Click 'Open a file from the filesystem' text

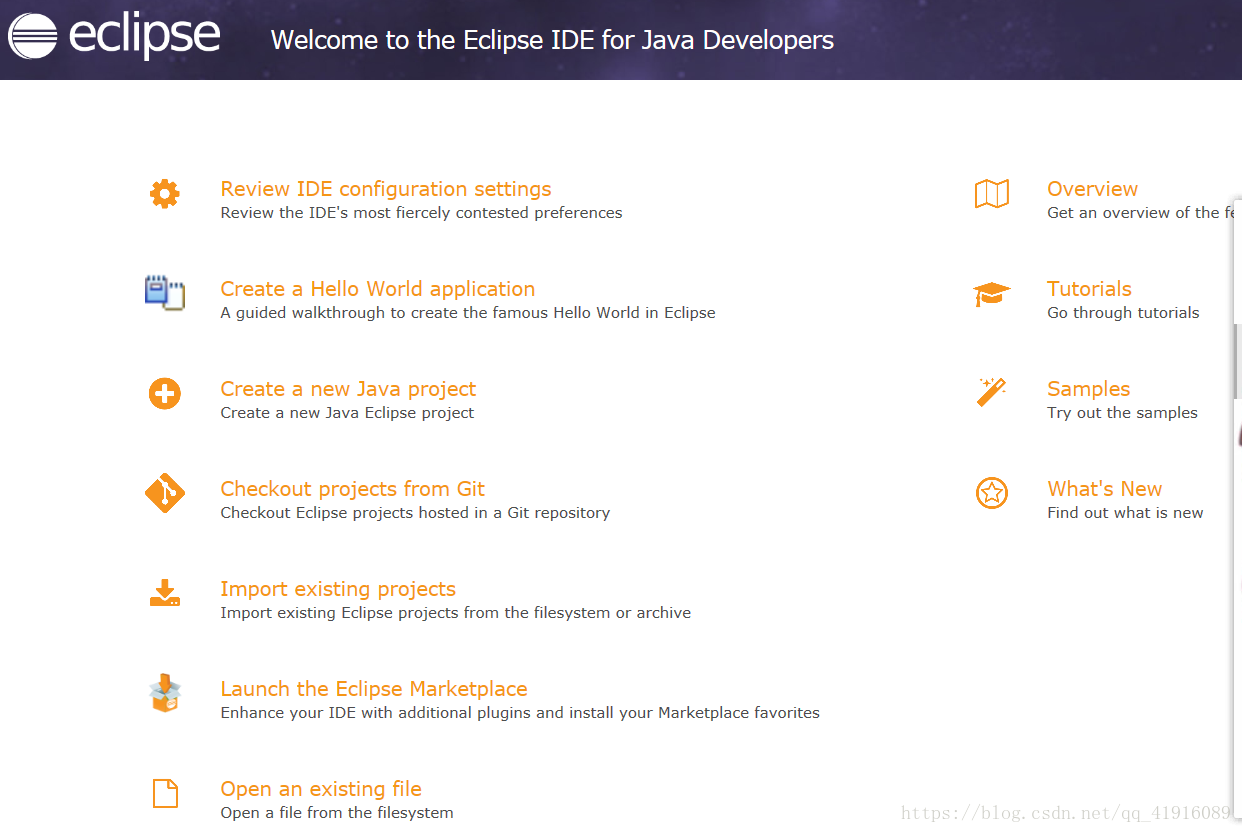(x=337, y=813)
